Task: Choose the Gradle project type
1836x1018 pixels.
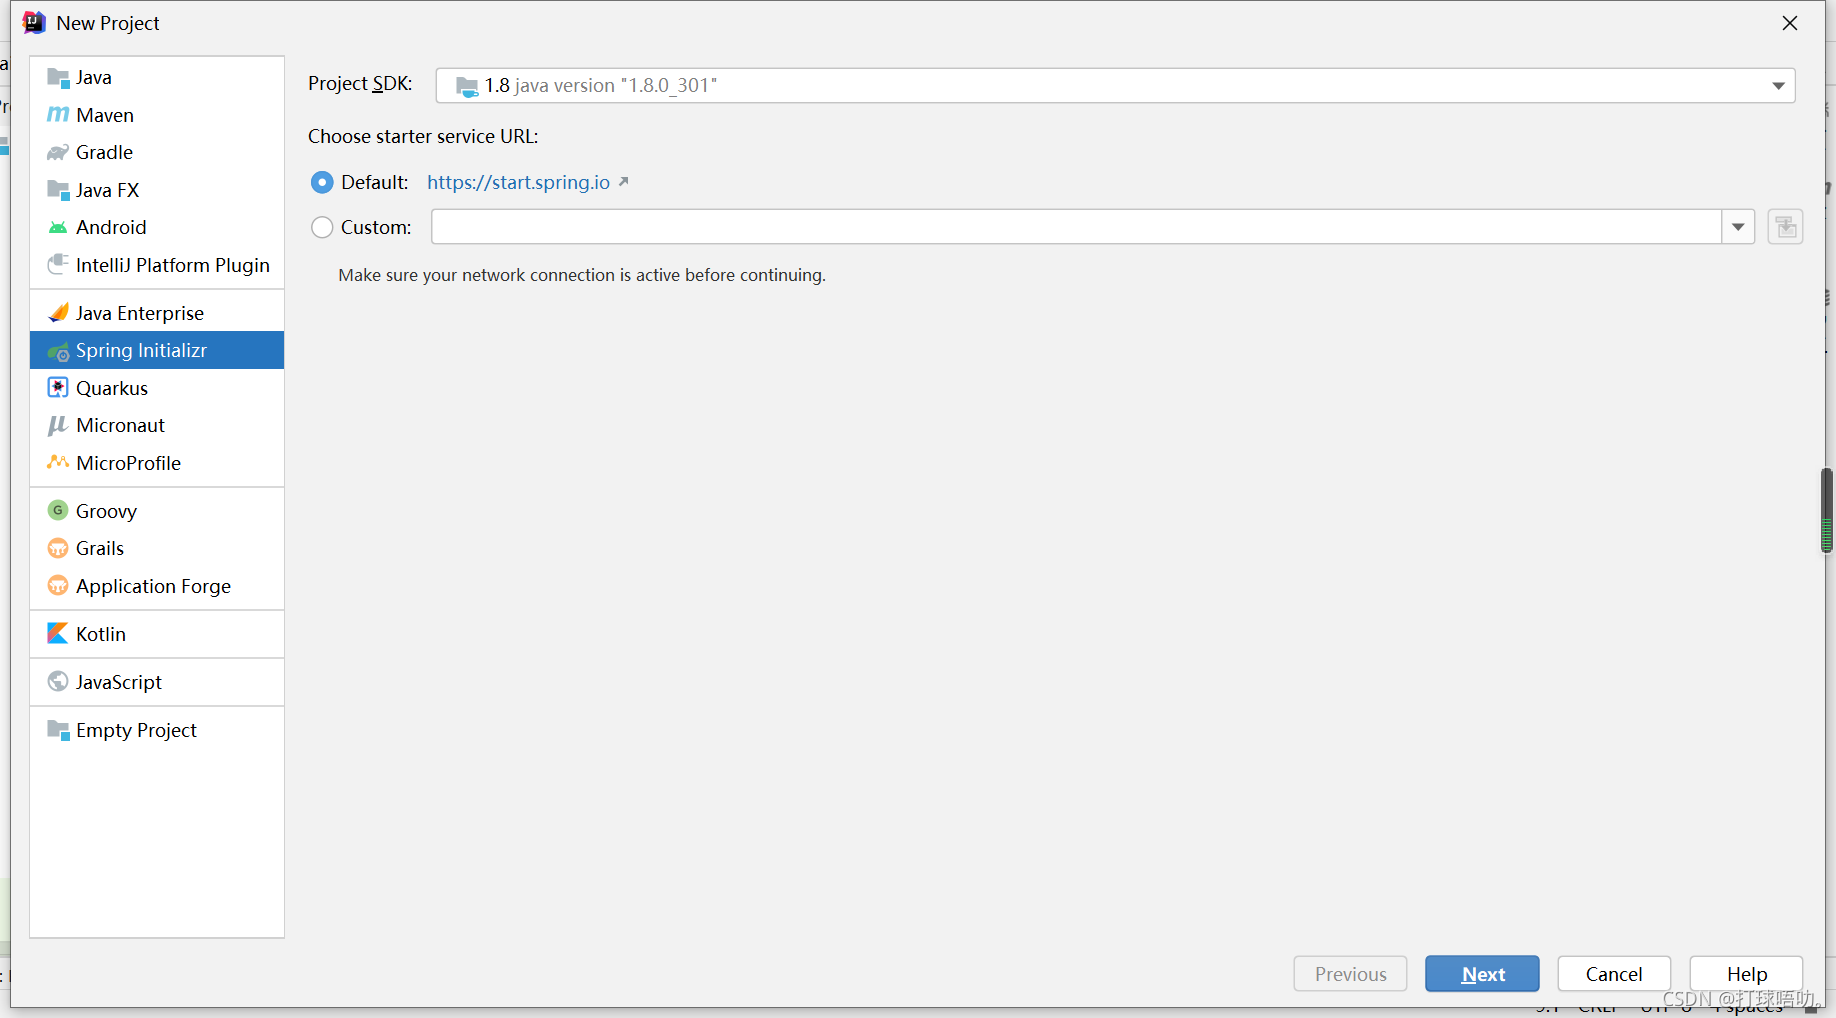Action: [104, 152]
